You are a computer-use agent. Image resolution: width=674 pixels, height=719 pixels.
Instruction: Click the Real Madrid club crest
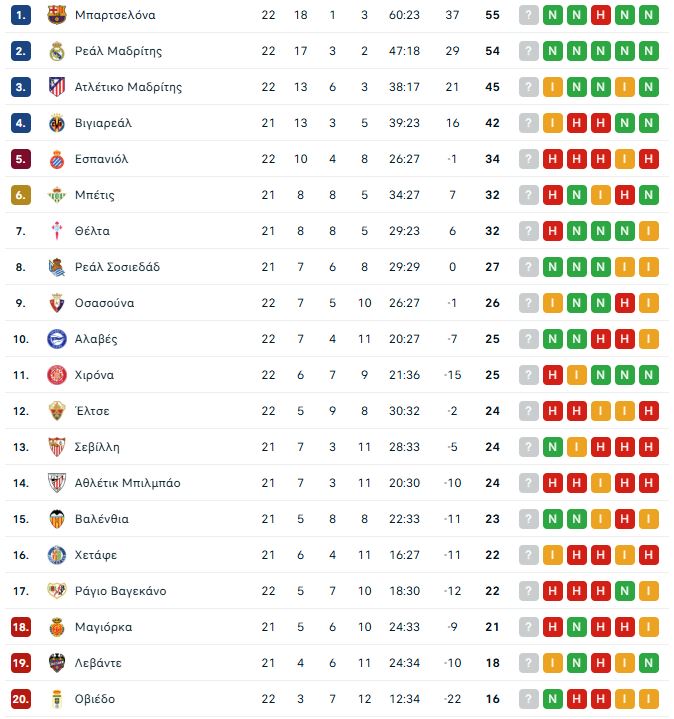[x=56, y=51]
